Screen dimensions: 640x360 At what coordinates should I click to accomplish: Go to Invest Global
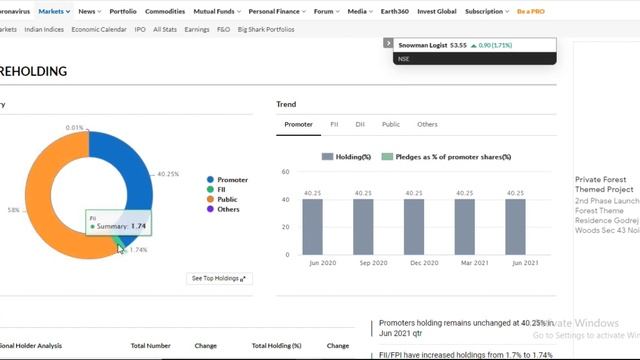[x=437, y=11]
